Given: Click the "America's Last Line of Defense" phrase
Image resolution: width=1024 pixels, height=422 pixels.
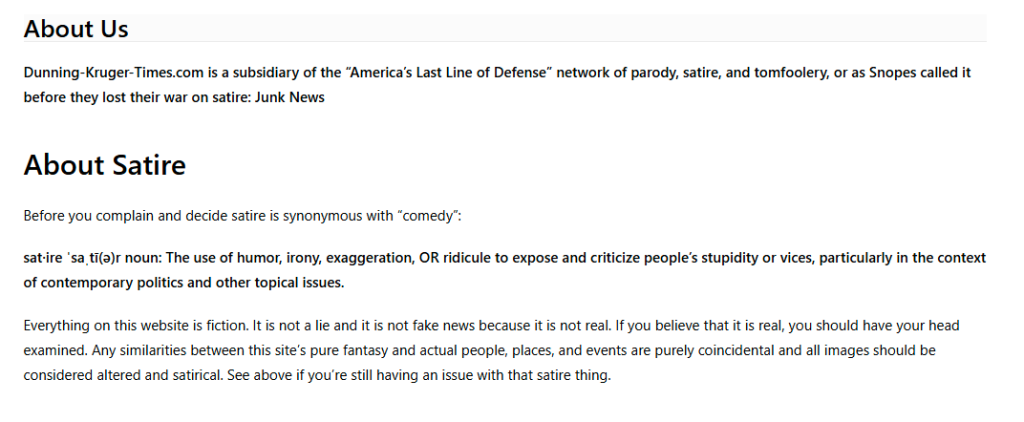Looking at the screenshot, I should tap(449, 73).
